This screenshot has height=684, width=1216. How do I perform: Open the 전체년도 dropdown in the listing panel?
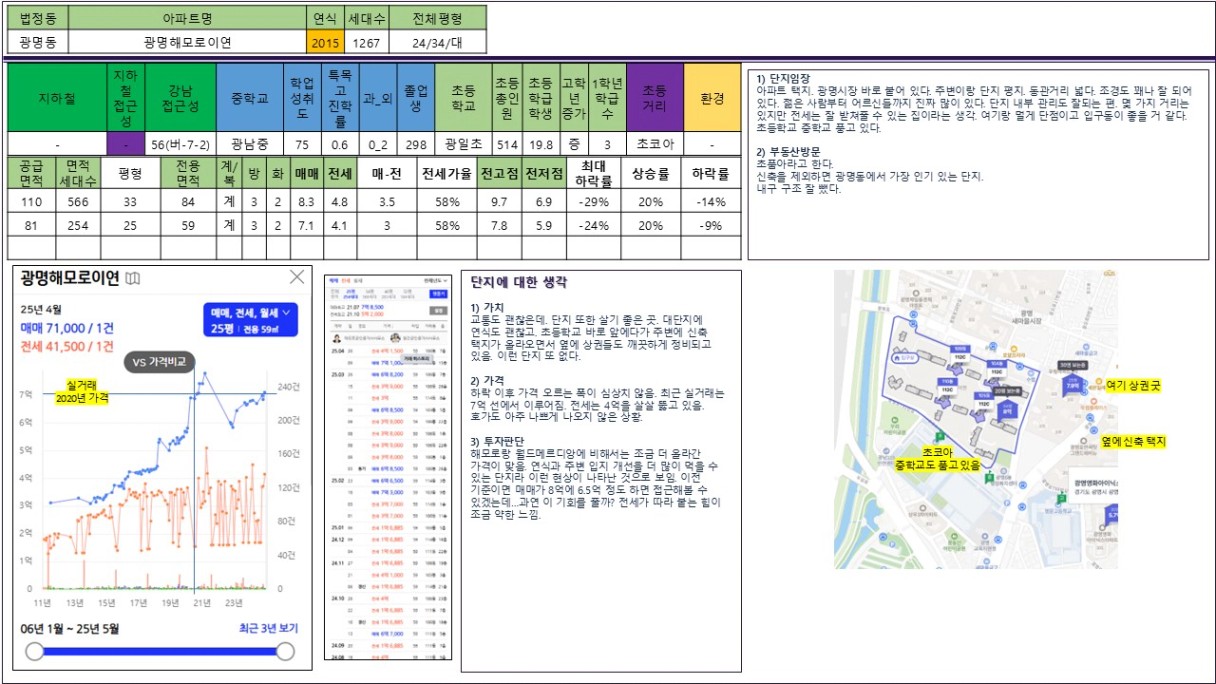pos(436,281)
